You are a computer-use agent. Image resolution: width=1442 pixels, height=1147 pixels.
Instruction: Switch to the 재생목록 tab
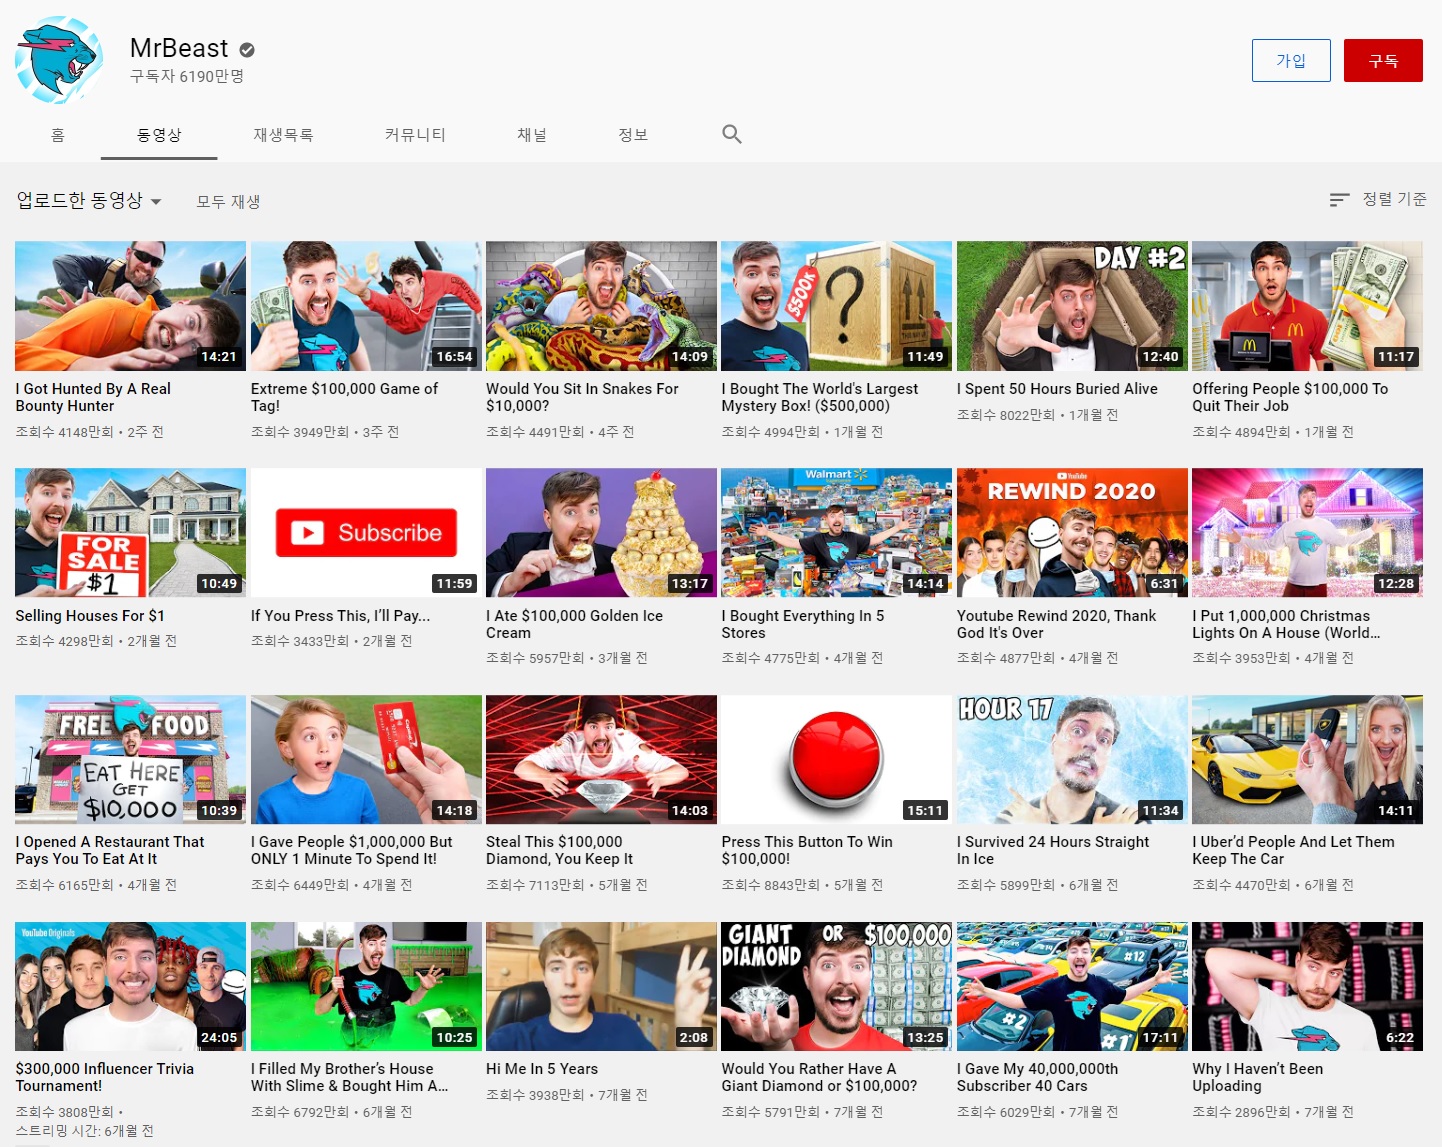[283, 135]
